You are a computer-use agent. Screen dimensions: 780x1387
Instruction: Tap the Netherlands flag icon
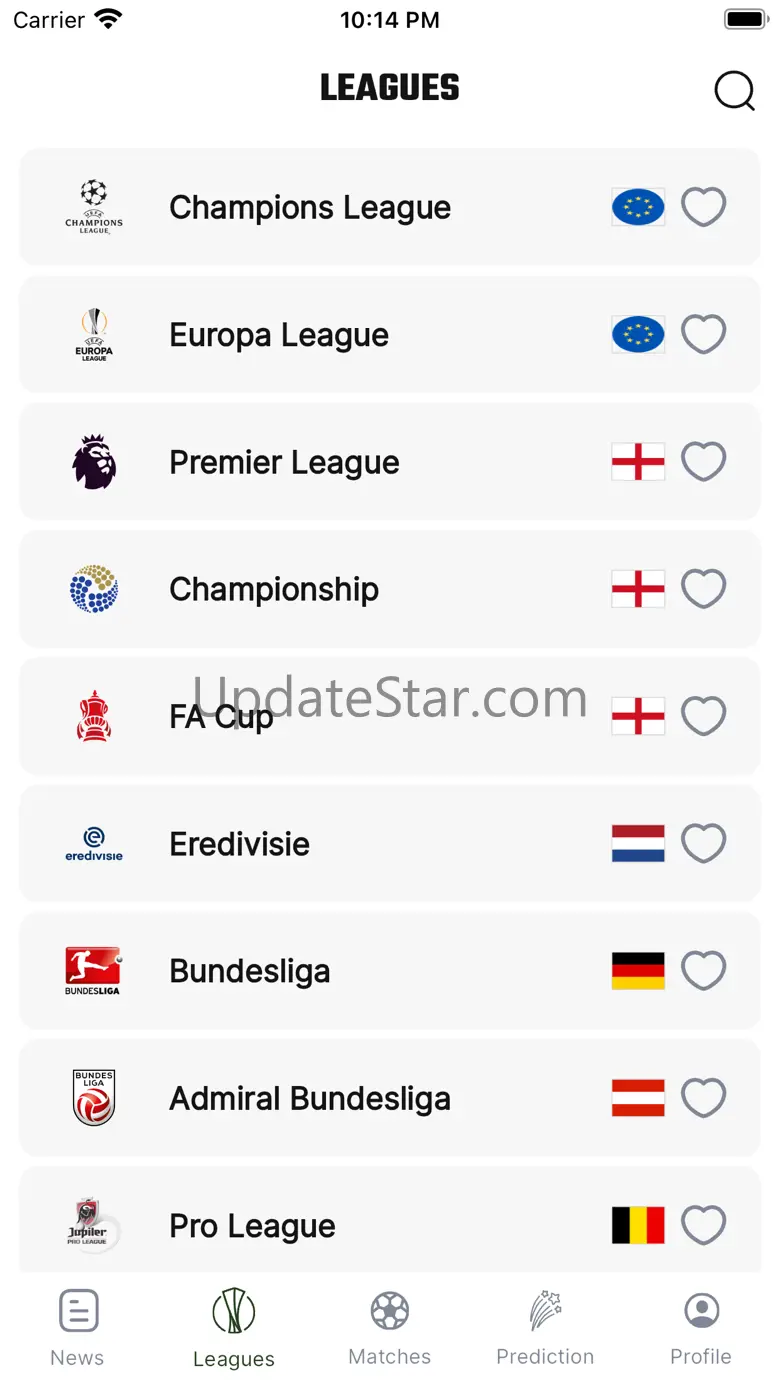tap(638, 844)
